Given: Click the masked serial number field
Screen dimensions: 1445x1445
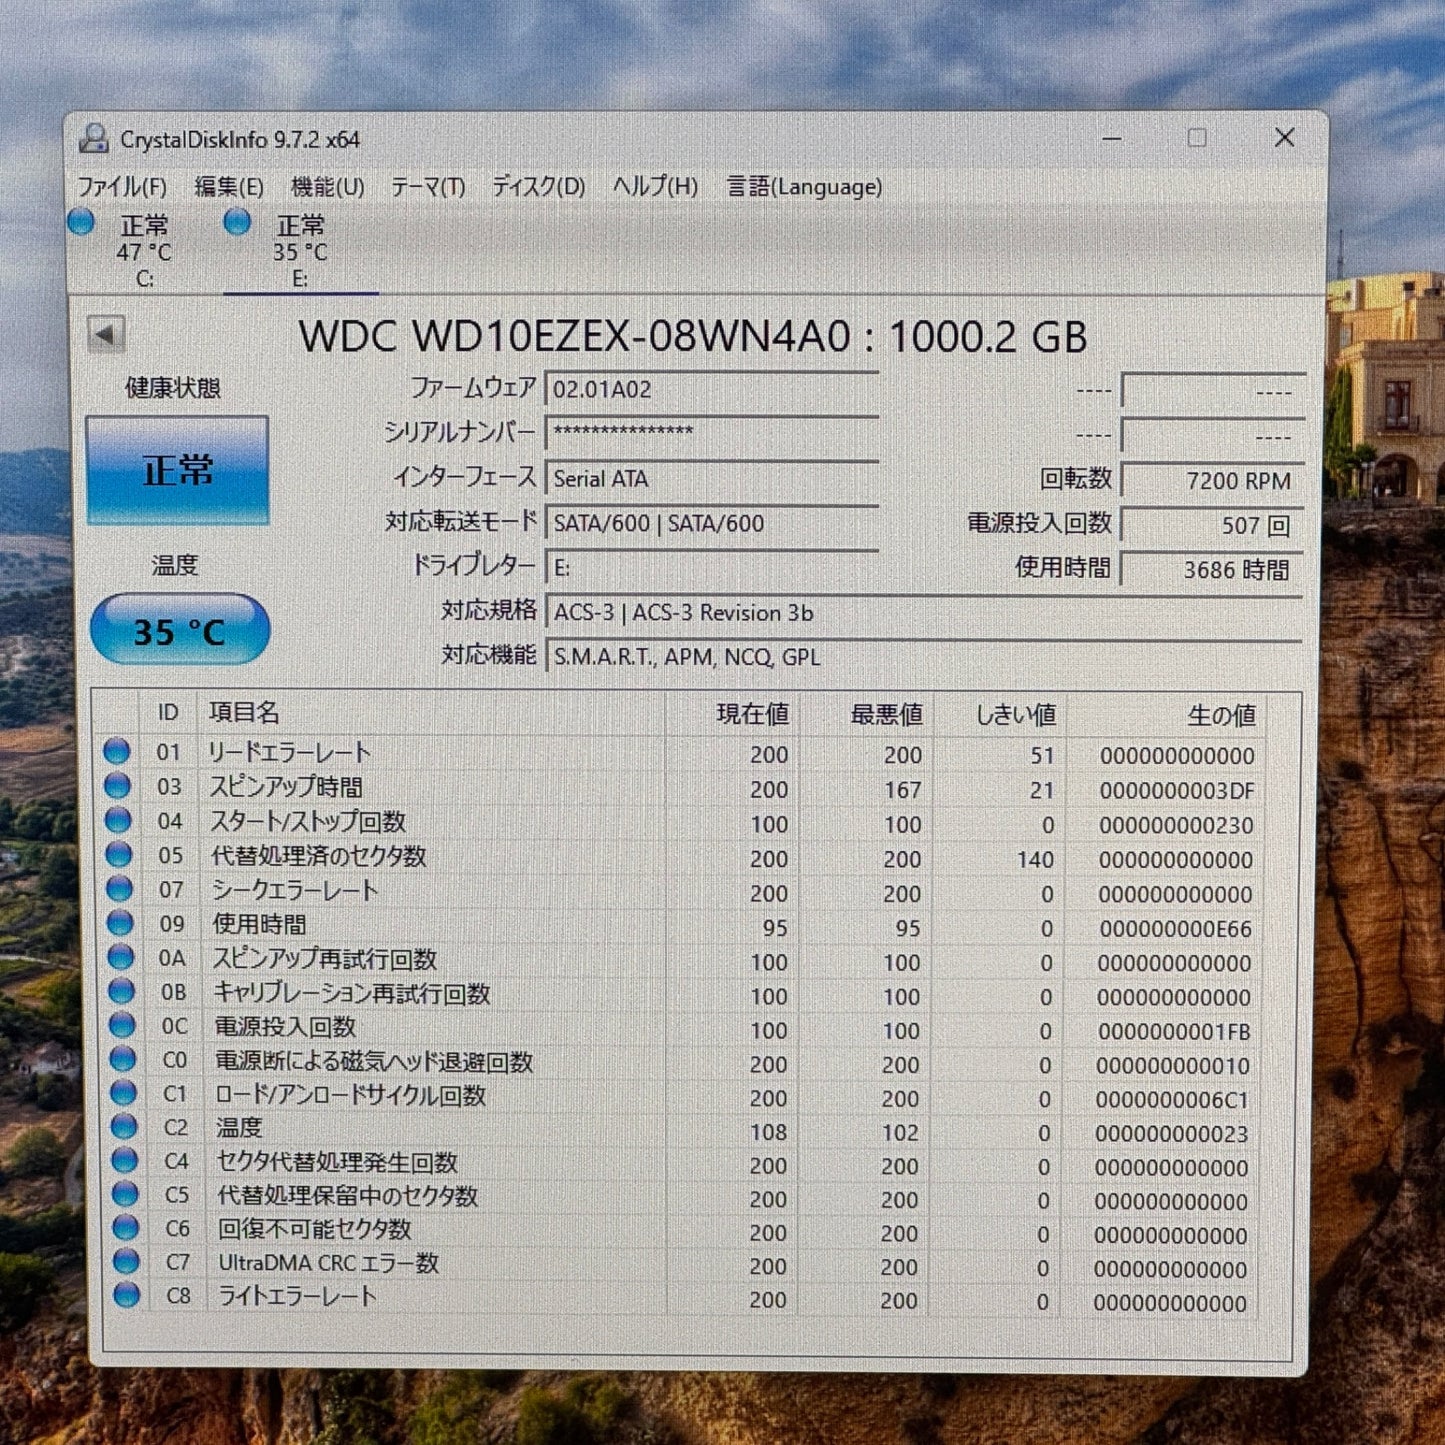Looking at the screenshot, I should pos(711,433).
